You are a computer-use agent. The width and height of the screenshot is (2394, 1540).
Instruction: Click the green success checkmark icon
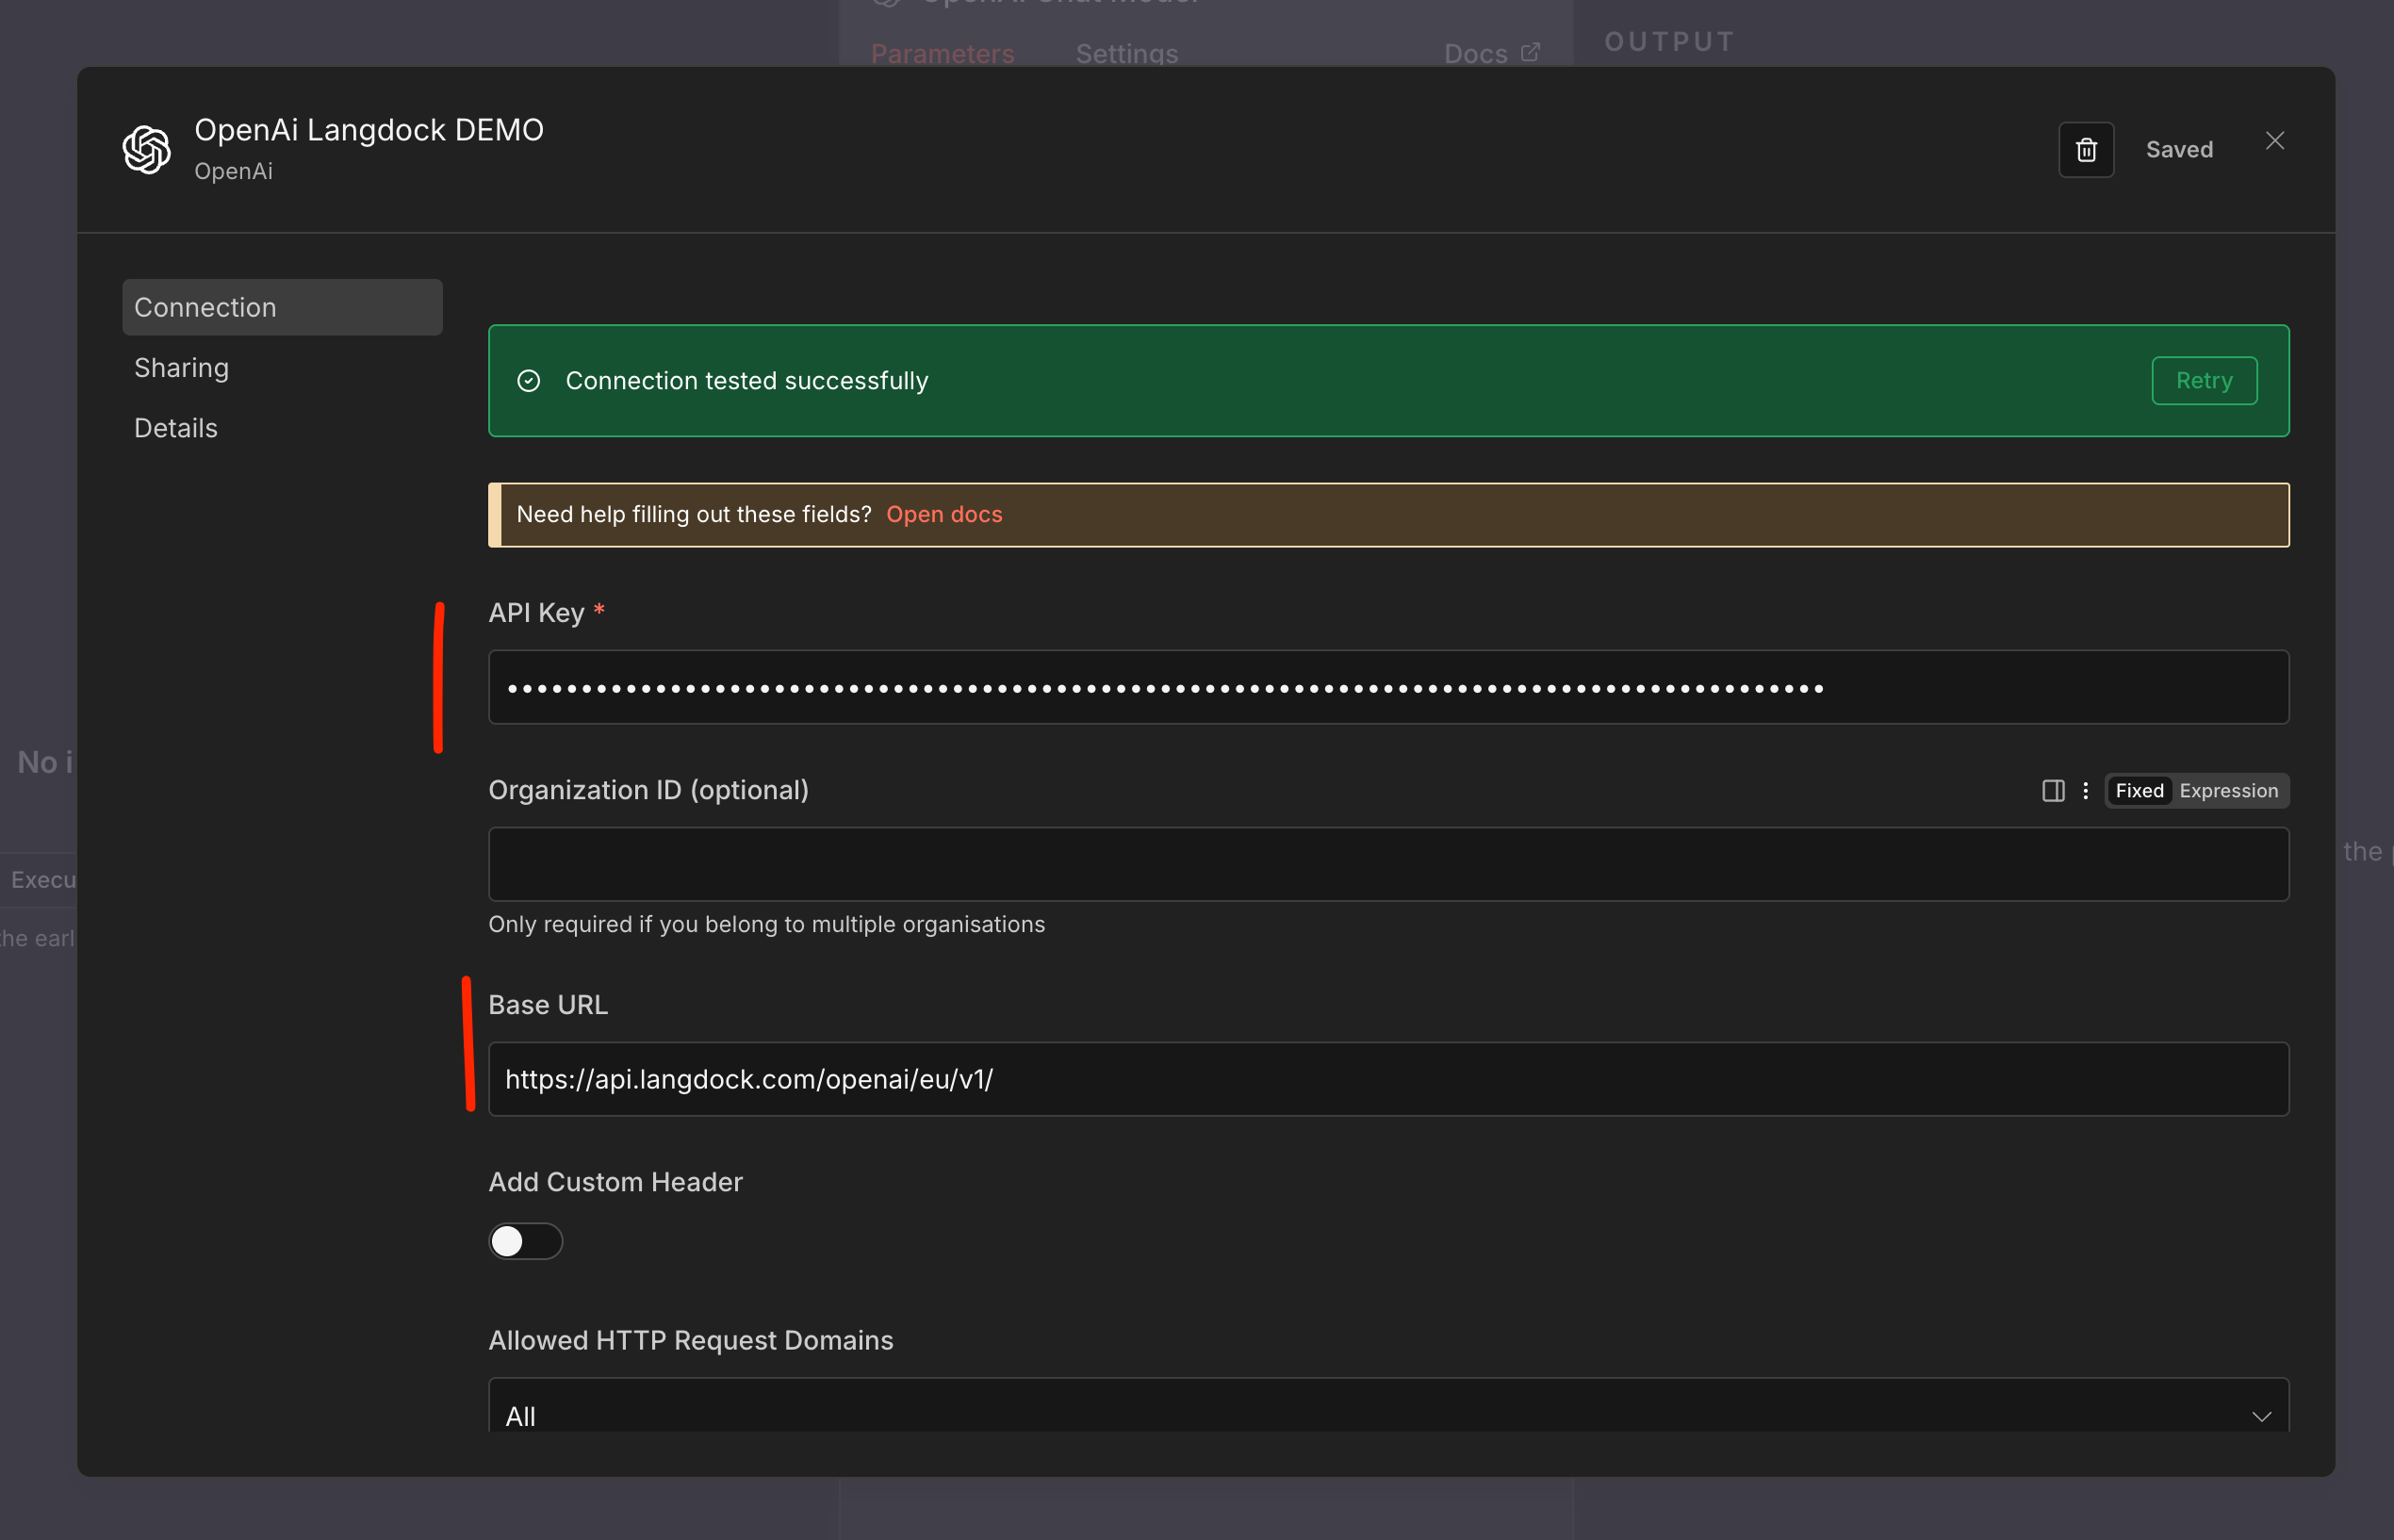(529, 381)
